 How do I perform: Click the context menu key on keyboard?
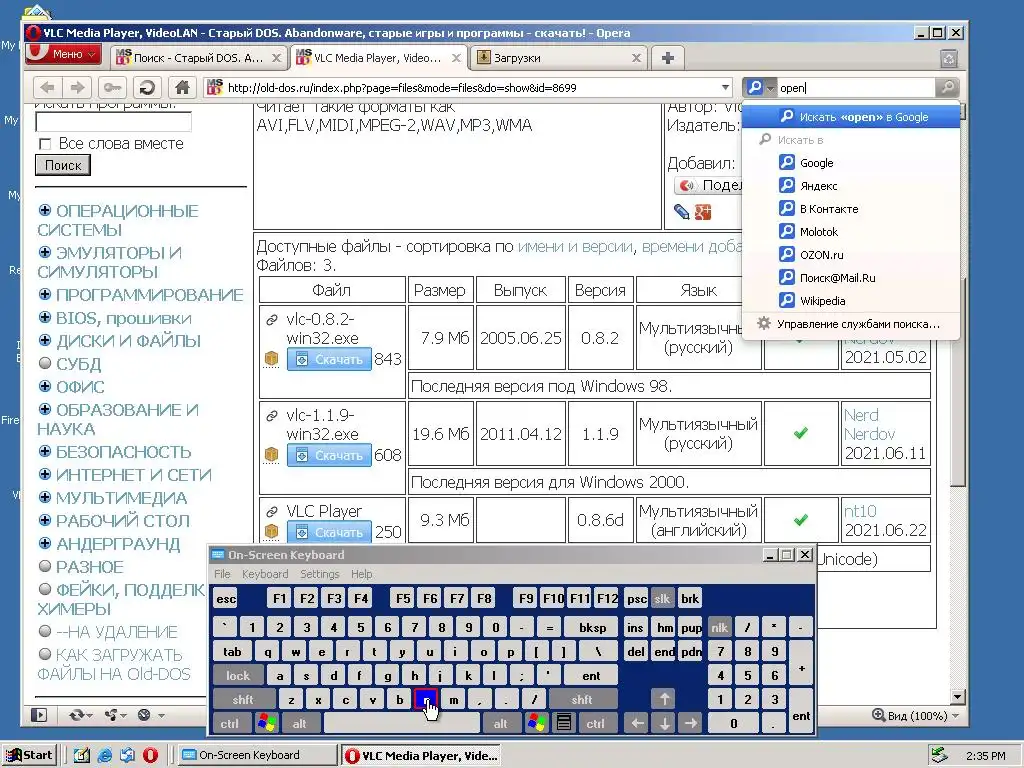coord(564,724)
